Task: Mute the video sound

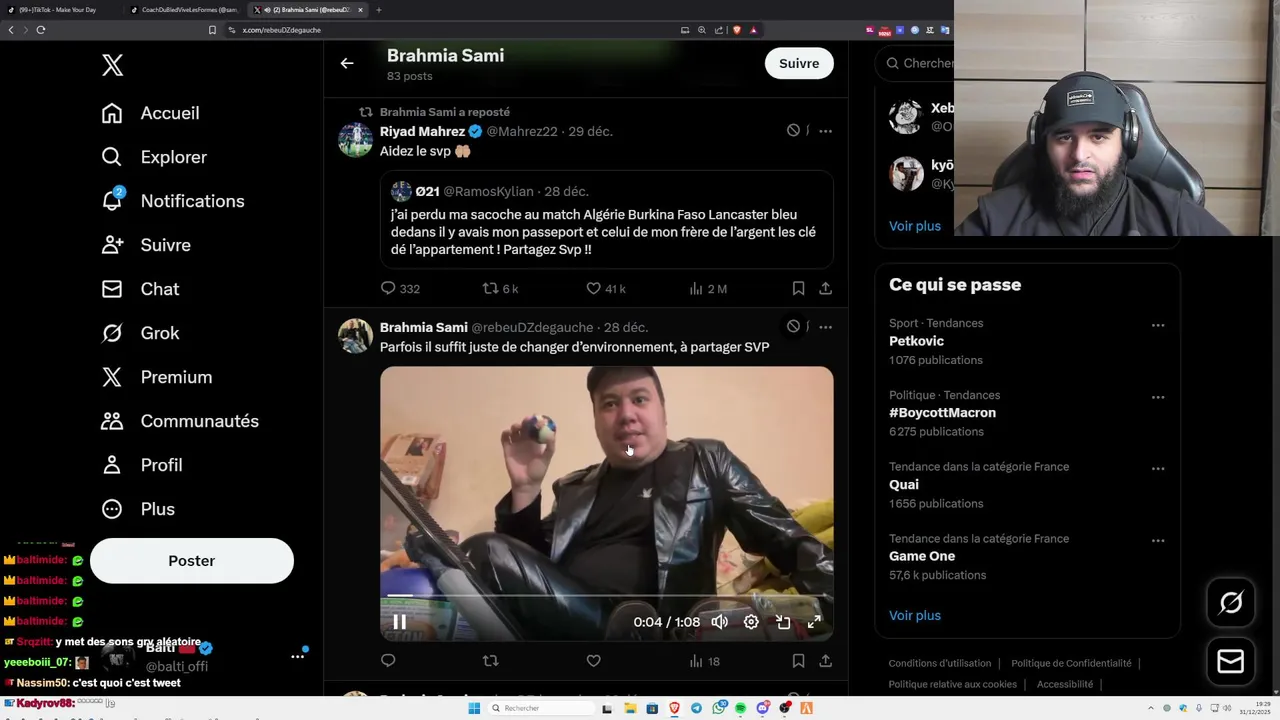Action: pyautogui.click(x=719, y=622)
